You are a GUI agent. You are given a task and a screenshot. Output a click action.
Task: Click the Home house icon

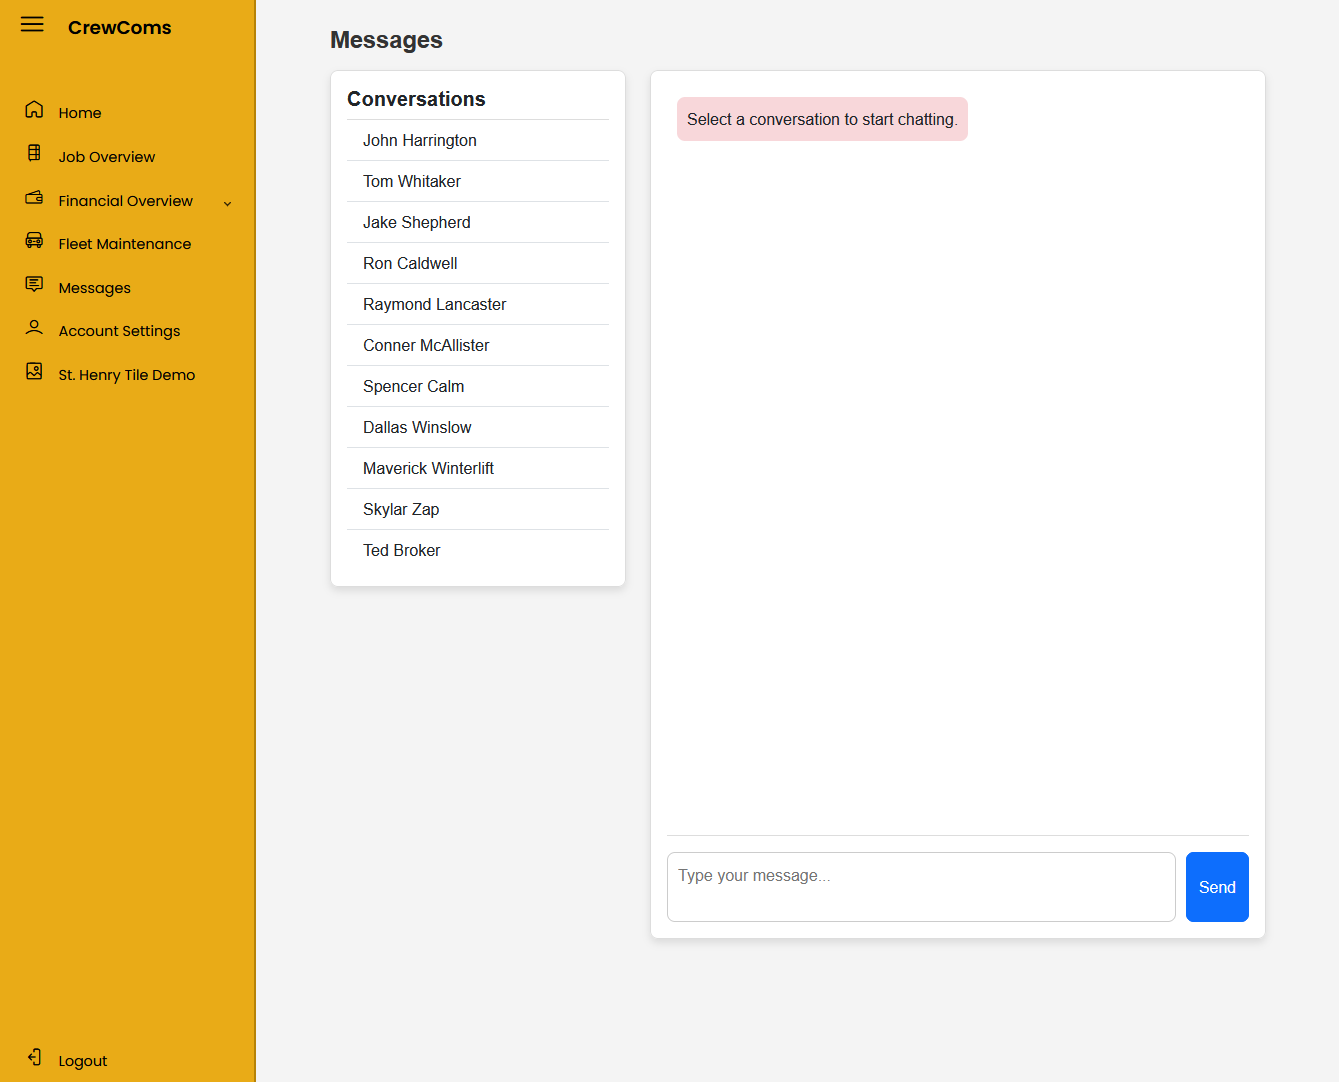click(x=34, y=110)
